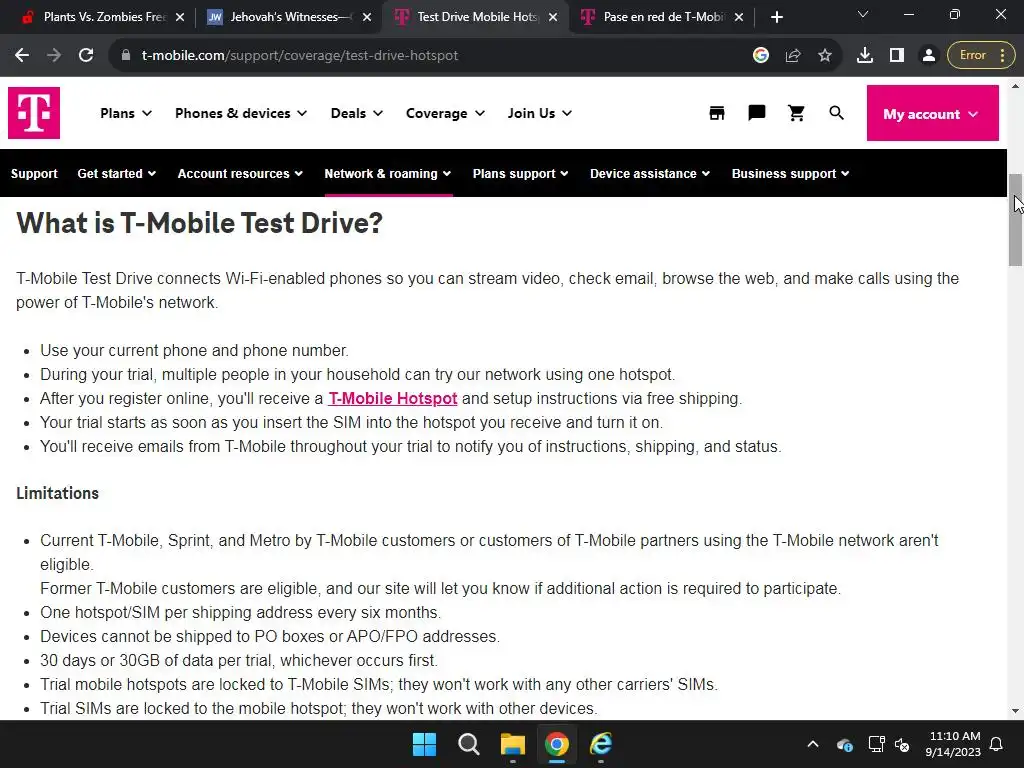The height and width of the screenshot is (768, 1024).
Task: Toggle the Chrome side panel icon
Action: click(x=897, y=56)
